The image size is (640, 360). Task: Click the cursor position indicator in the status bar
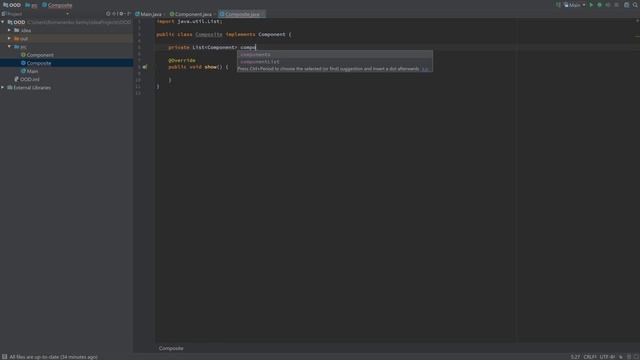point(575,357)
